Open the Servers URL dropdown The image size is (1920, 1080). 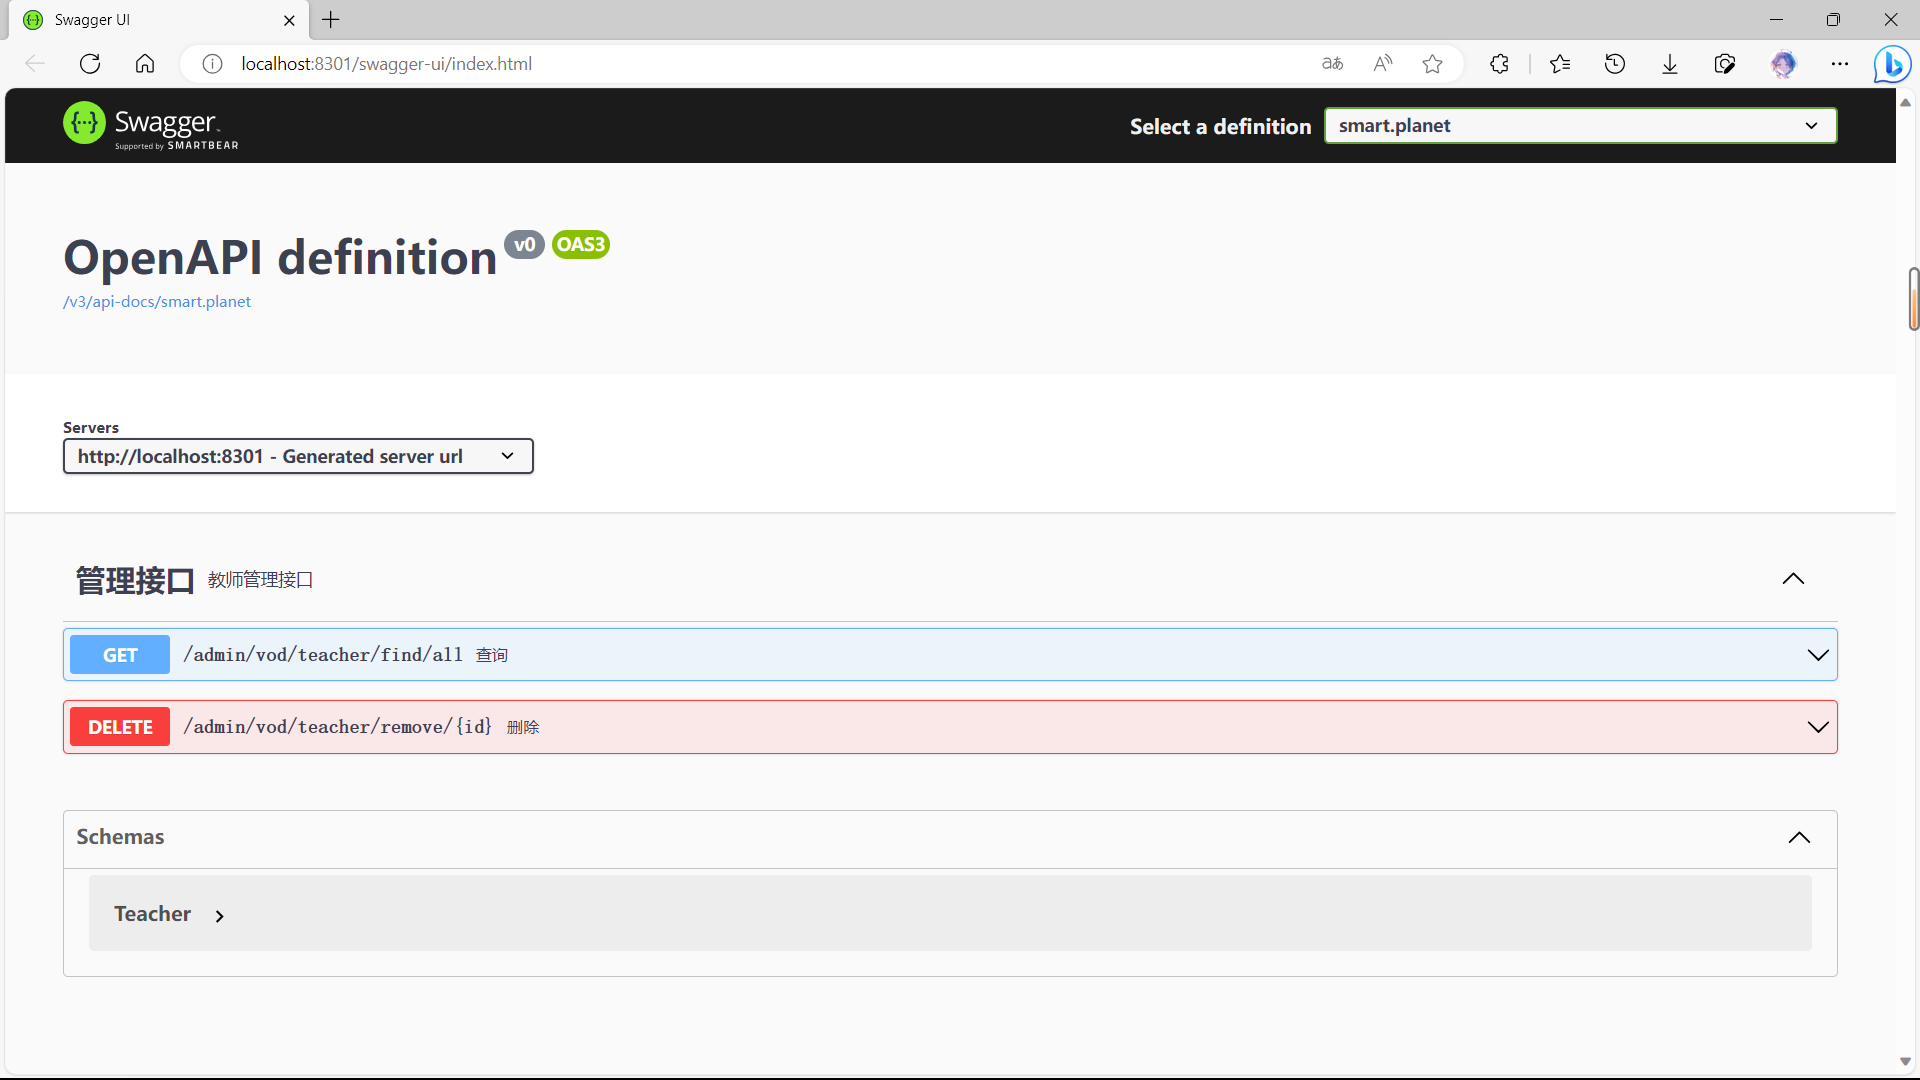298,456
